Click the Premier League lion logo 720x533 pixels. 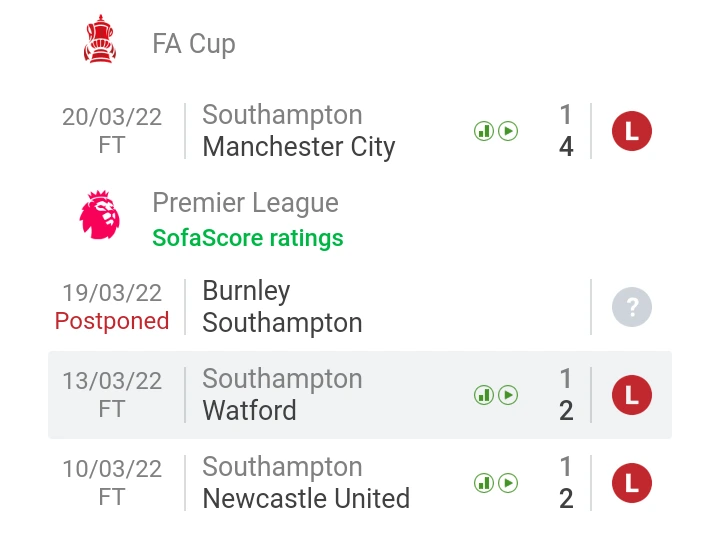click(x=100, y=214)
